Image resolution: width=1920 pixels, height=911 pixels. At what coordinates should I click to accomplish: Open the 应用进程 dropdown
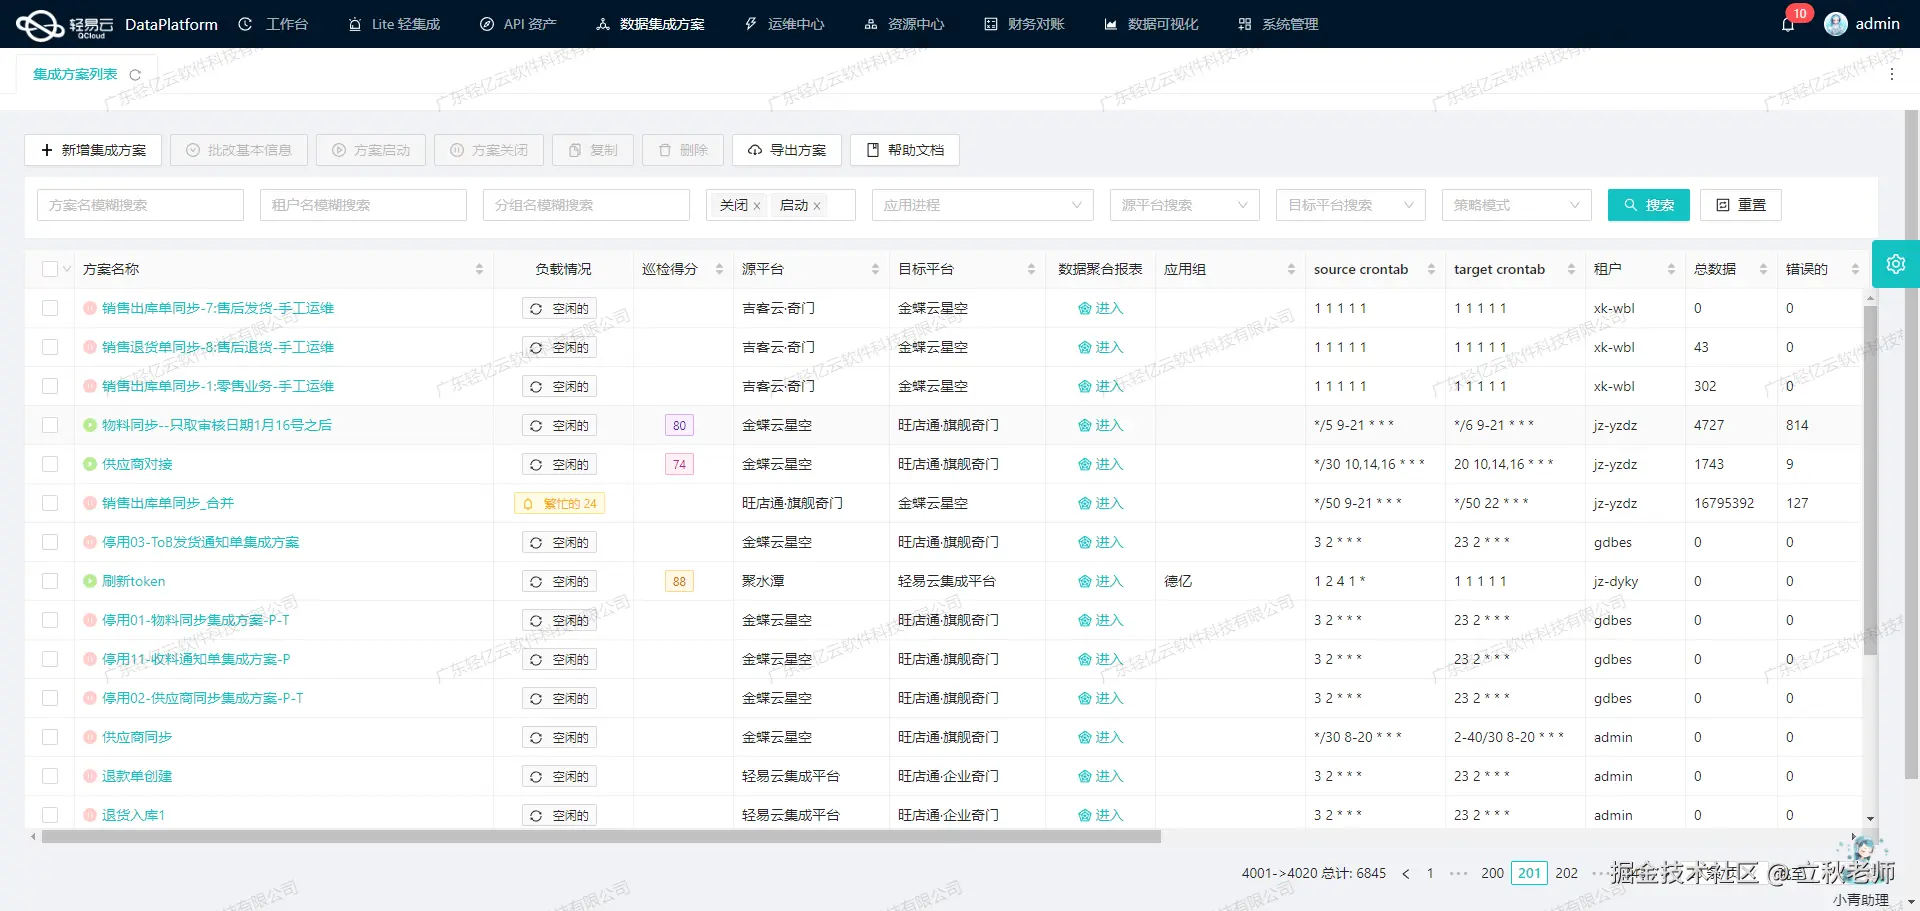click(982, 205)
